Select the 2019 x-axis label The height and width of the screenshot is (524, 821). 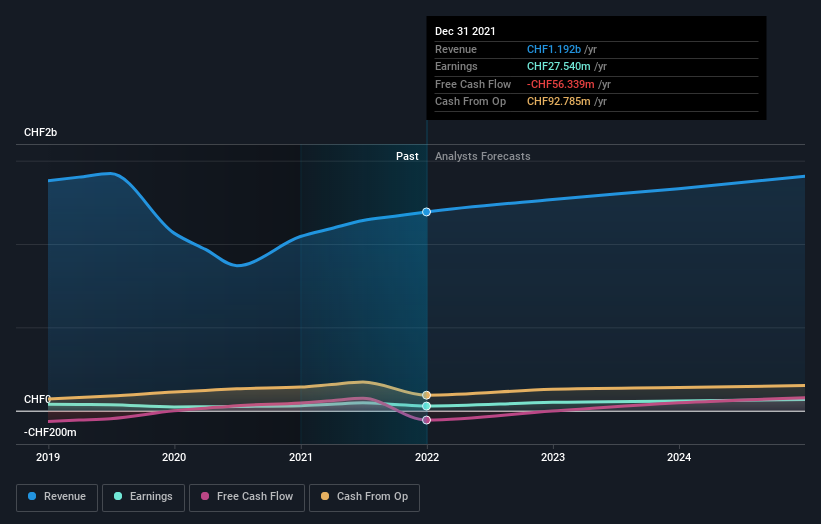point(48,457)
